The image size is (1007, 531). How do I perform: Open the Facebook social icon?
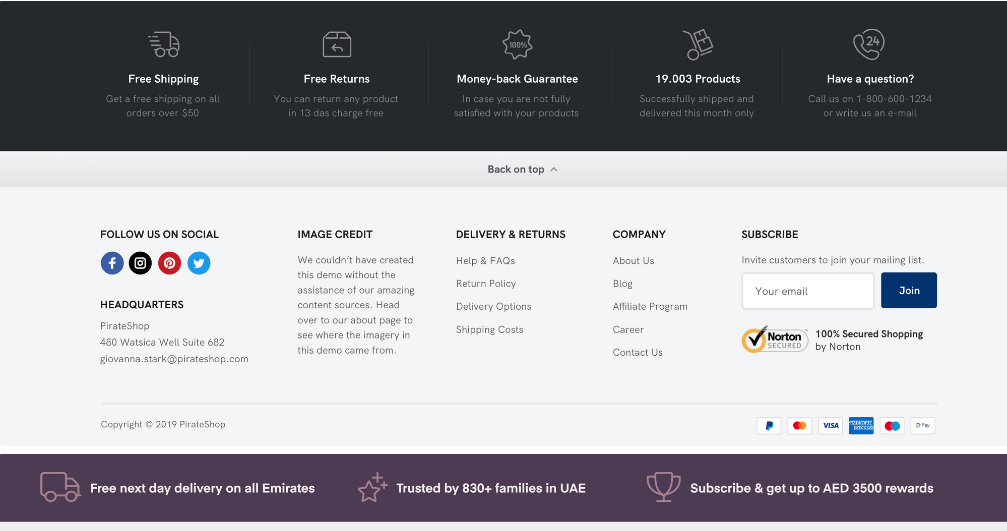(112, 263)
